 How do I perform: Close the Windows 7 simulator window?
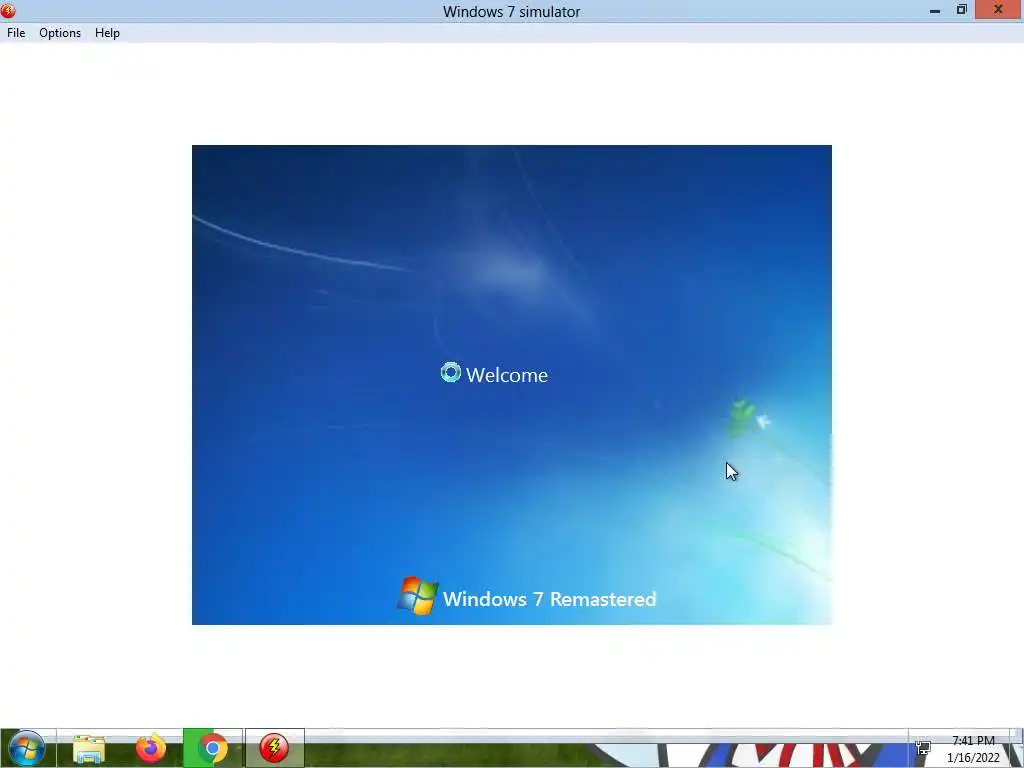point(998,10)
